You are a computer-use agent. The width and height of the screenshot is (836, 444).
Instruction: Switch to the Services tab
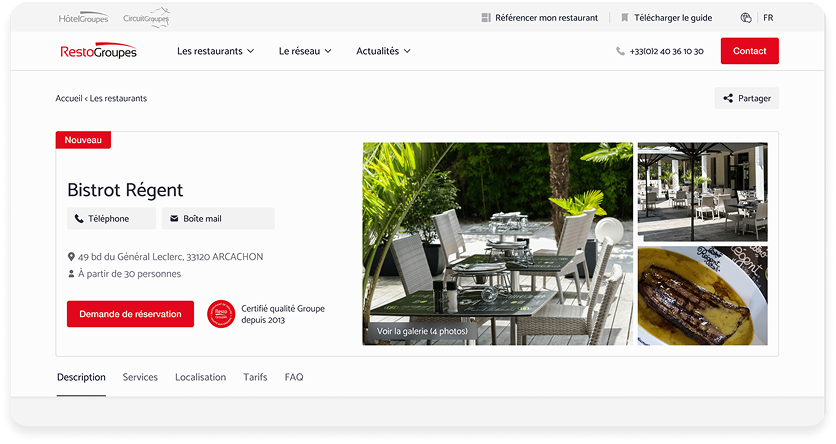coord(140,377)
